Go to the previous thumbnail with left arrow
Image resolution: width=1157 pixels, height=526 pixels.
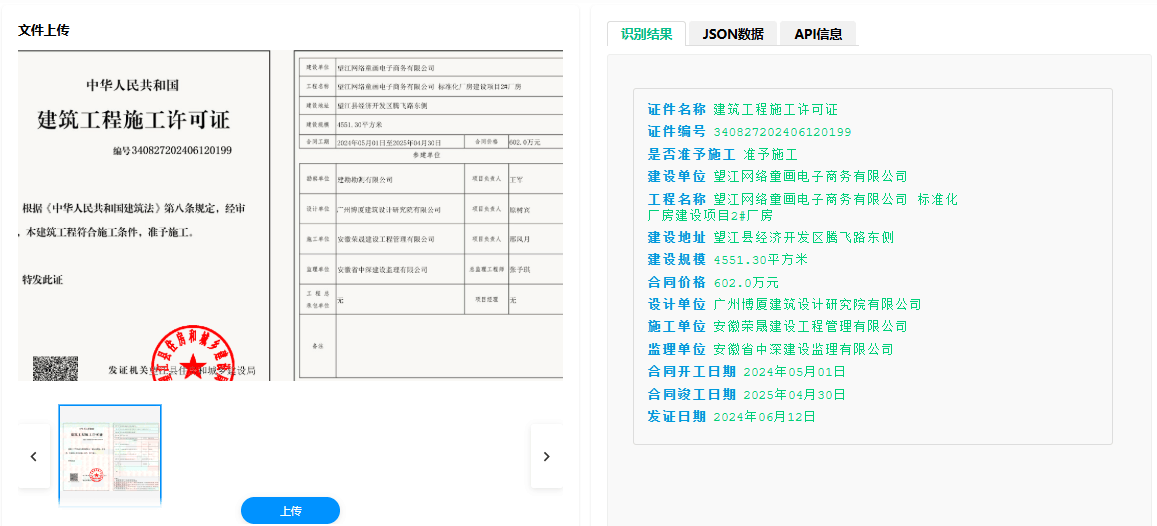[34, 457]
